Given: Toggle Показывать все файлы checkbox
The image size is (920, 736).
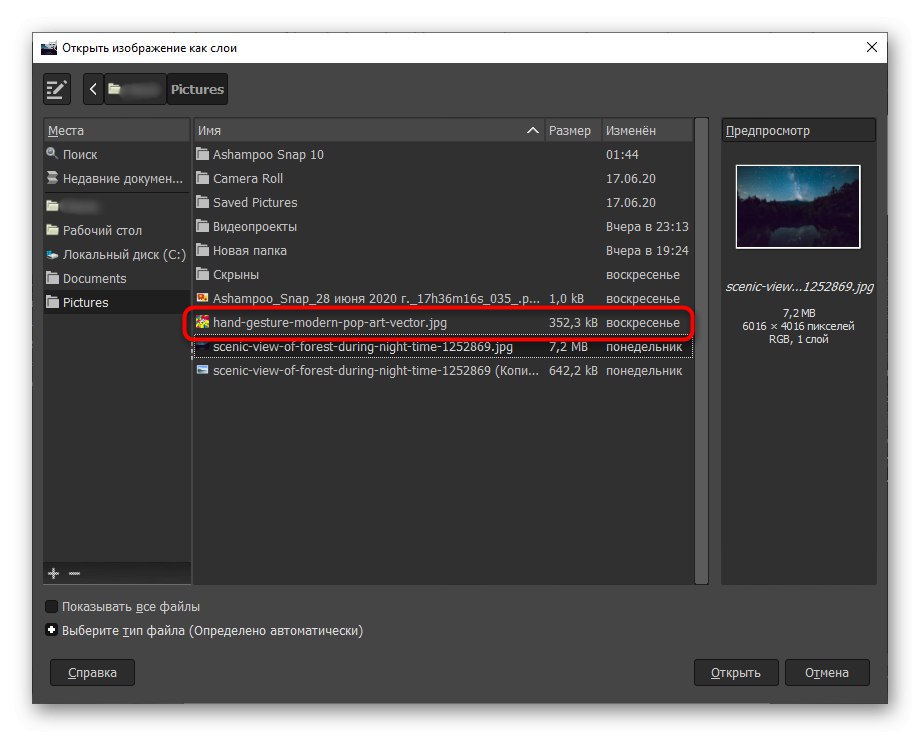Looking at the screenshot, I should click(x=52, y=606).
